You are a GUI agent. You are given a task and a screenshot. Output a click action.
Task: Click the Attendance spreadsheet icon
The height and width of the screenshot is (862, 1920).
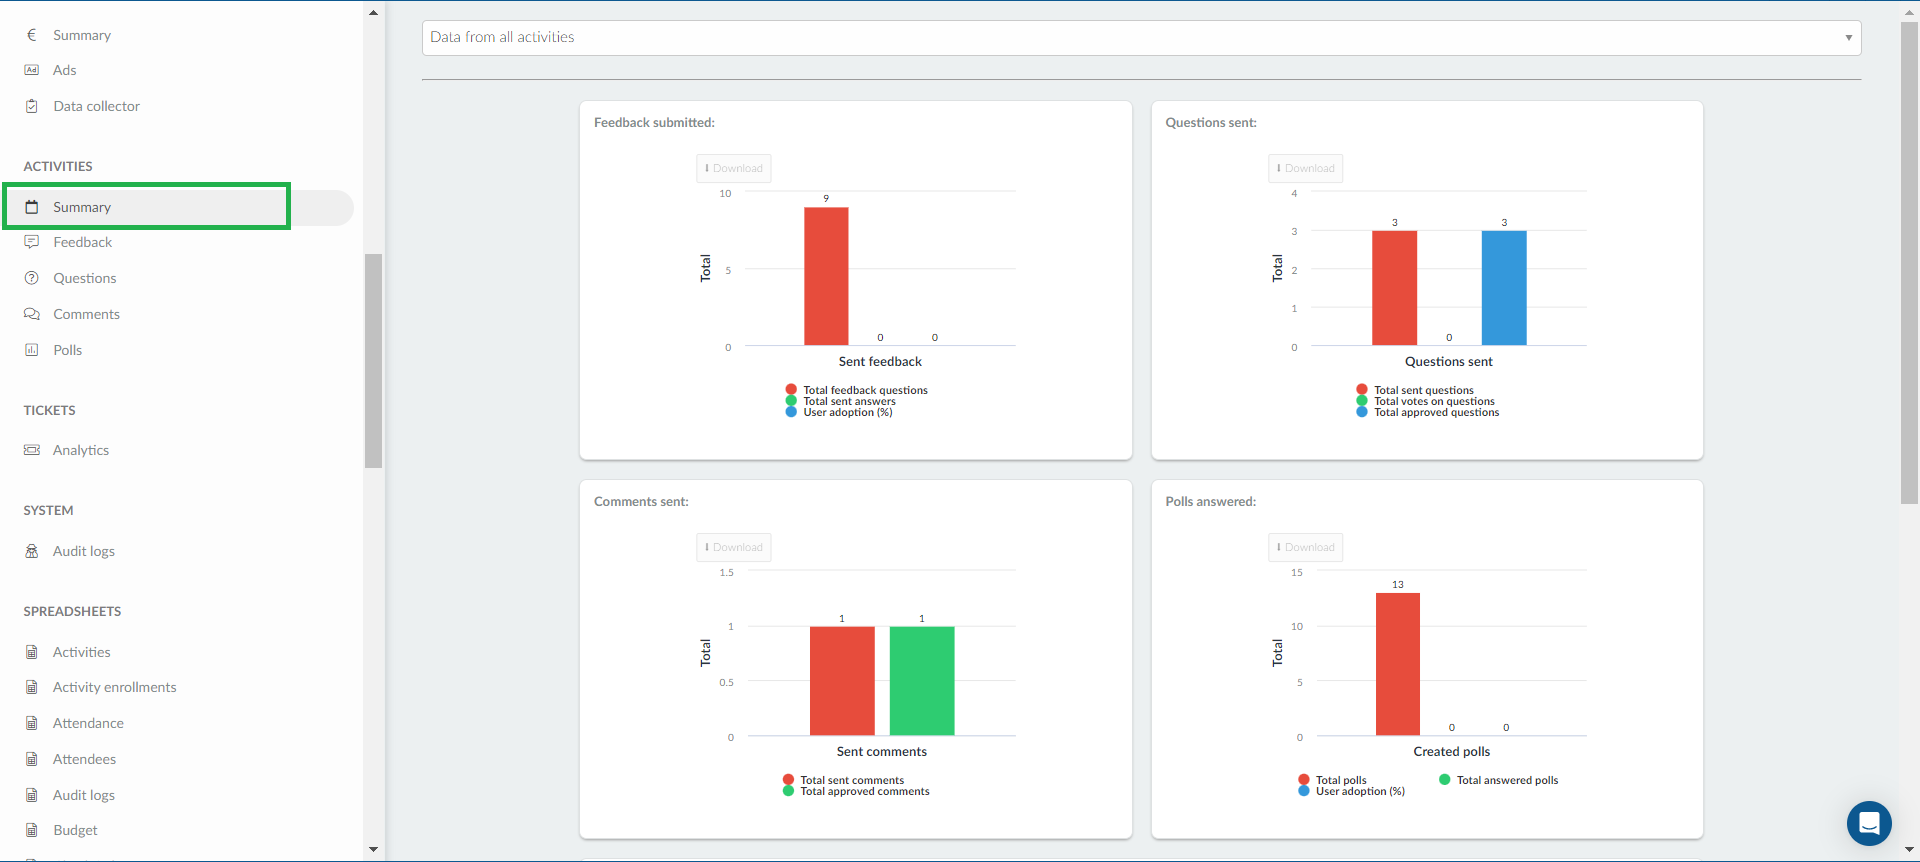point(31,723)
